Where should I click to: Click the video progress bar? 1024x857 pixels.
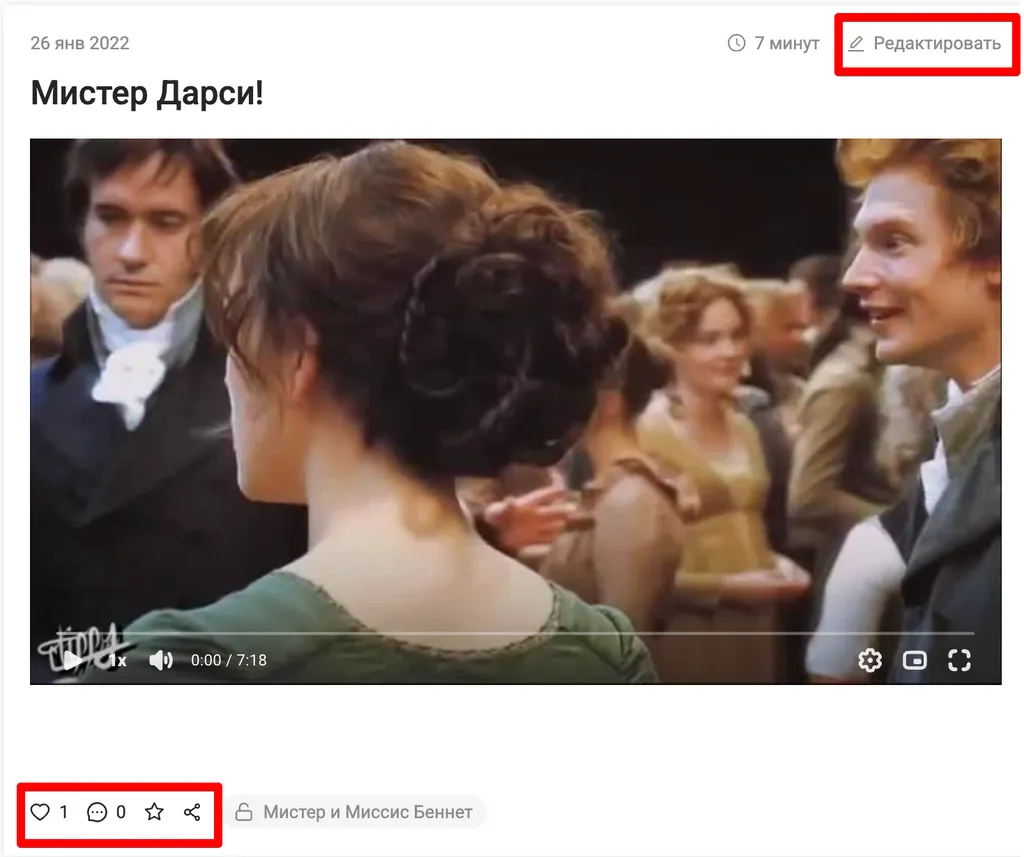point(500,633)
